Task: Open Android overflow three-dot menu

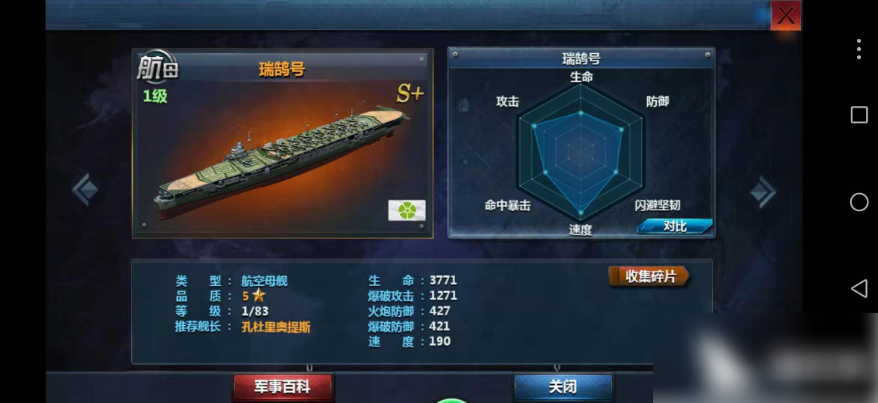Action: (859, 49)
